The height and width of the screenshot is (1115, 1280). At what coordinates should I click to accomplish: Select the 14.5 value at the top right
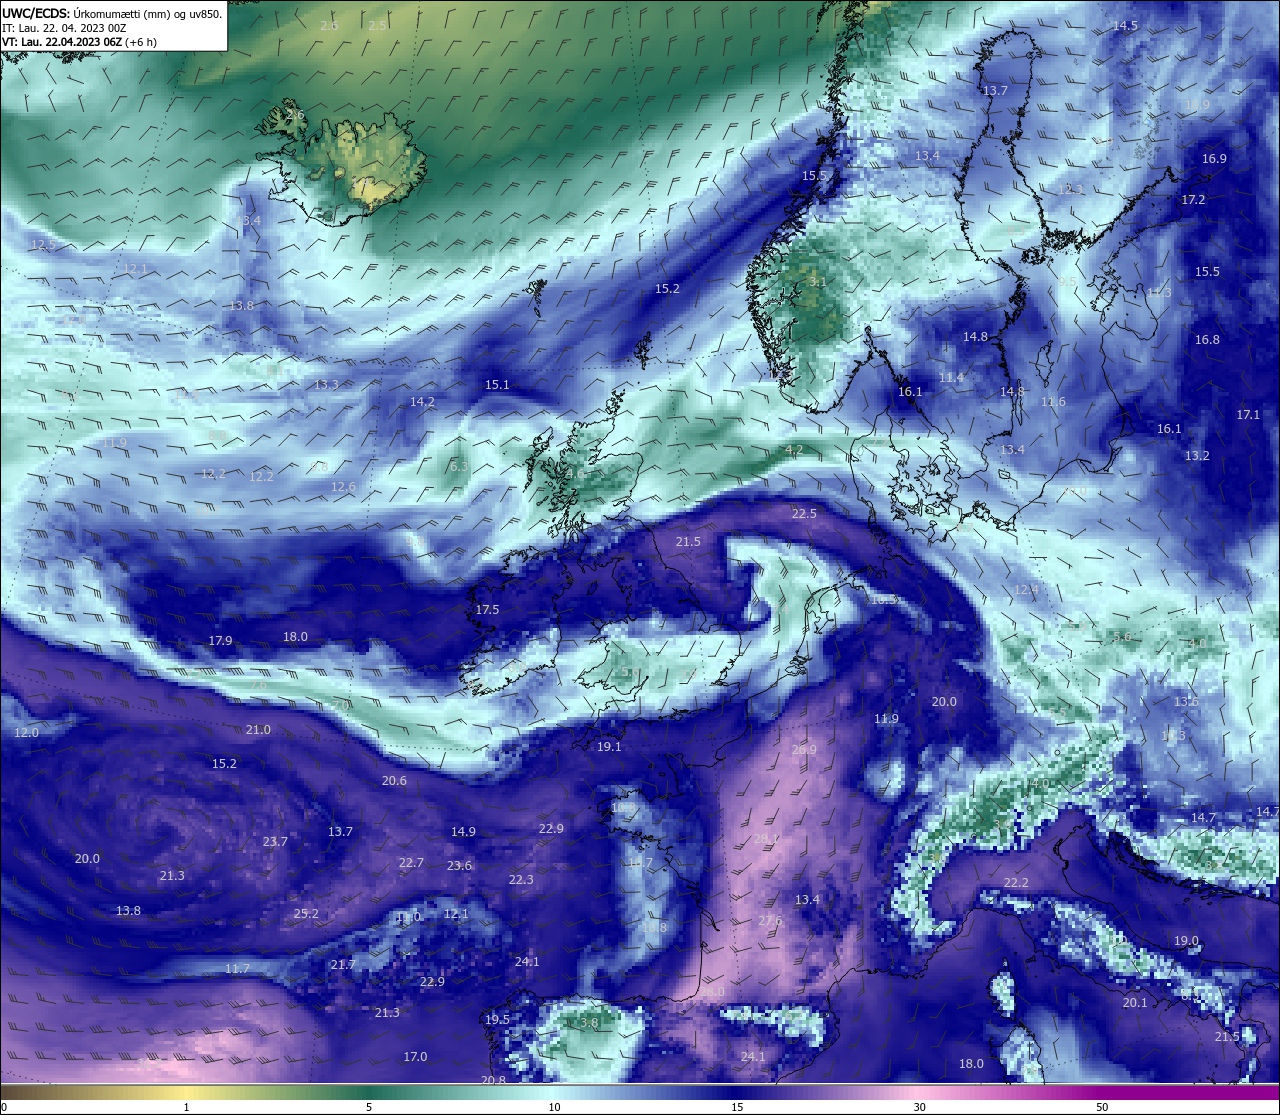1125,26
